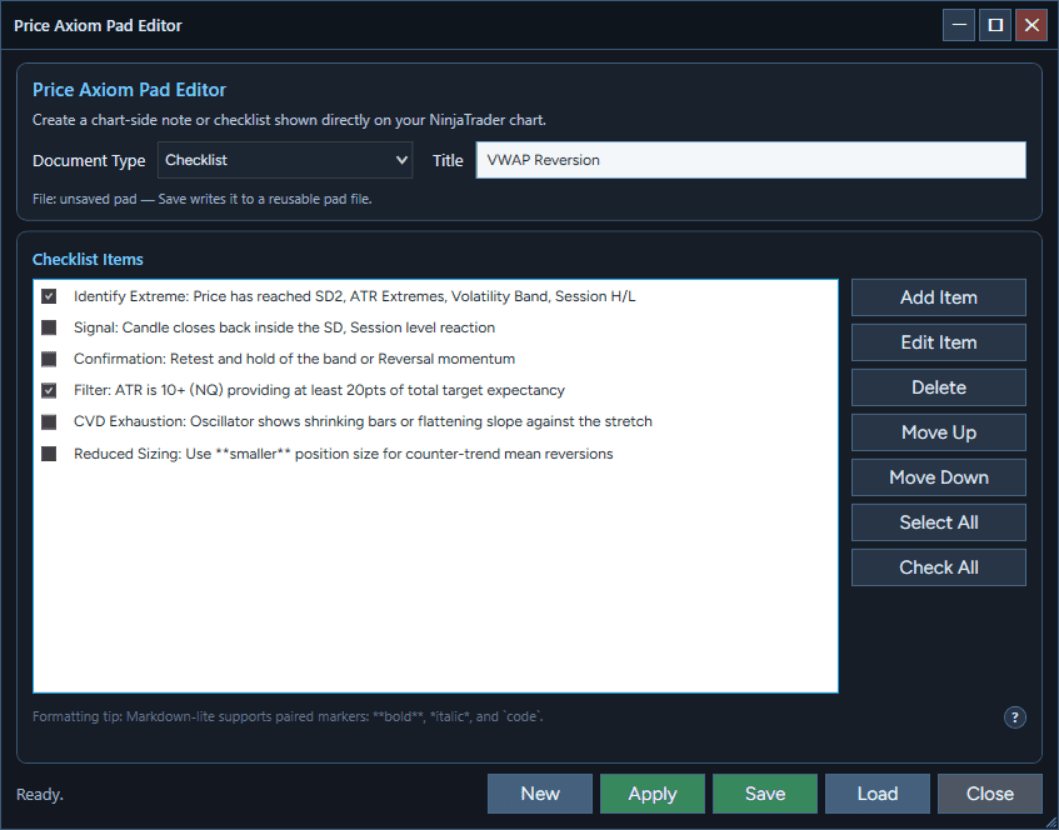
Task: Select the Signal: Candle closes back item
Action: click(284, 328)
